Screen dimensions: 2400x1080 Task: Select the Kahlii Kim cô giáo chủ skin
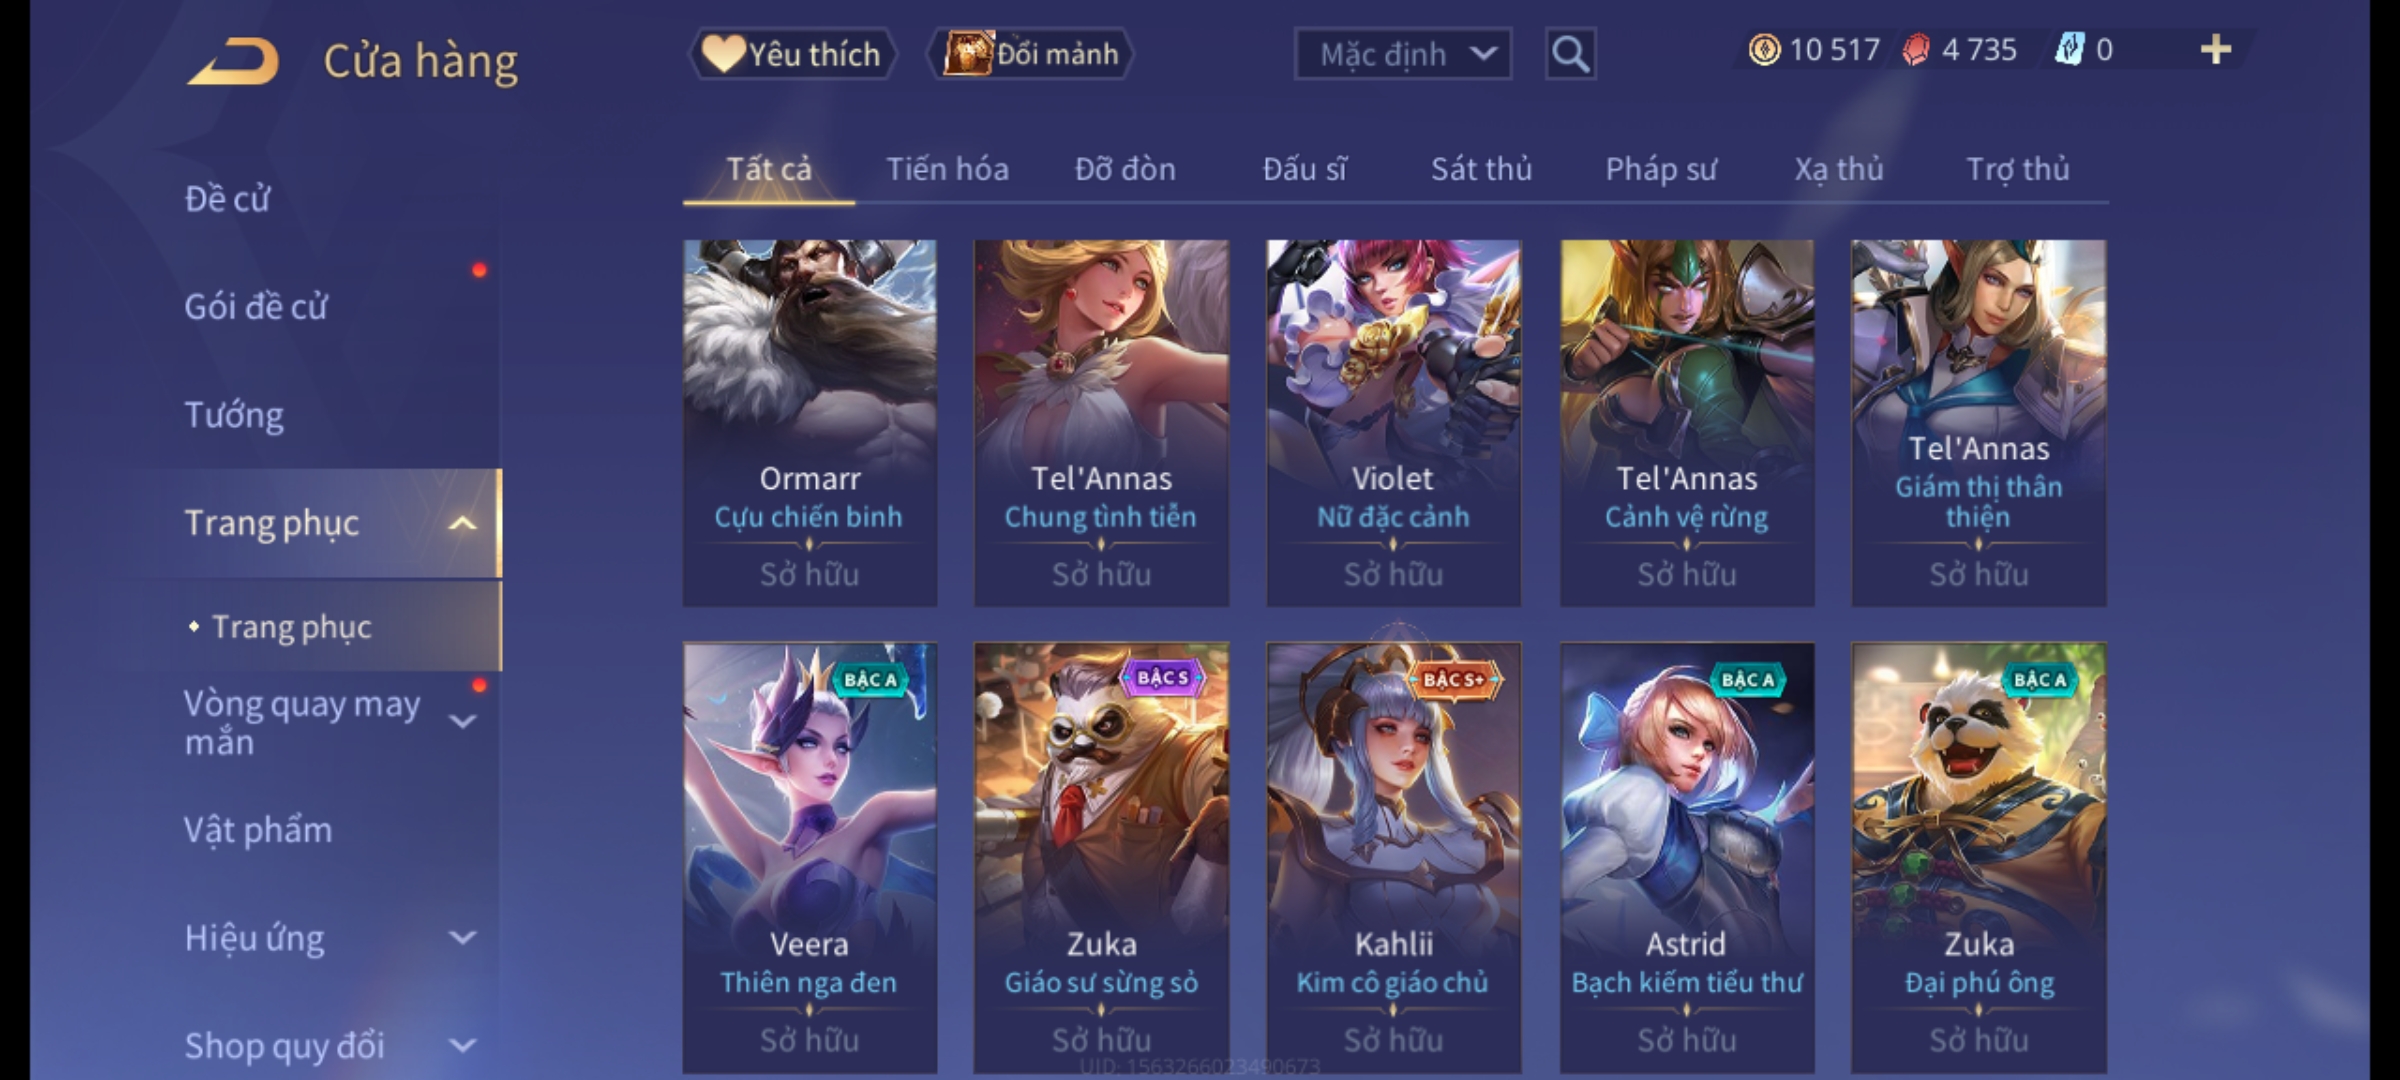1393,858
